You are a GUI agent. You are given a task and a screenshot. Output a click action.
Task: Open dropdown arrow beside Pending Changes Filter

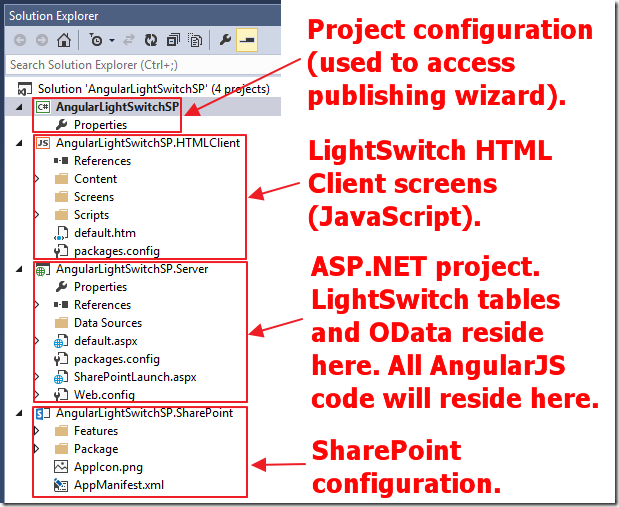[x=112, y=40]
